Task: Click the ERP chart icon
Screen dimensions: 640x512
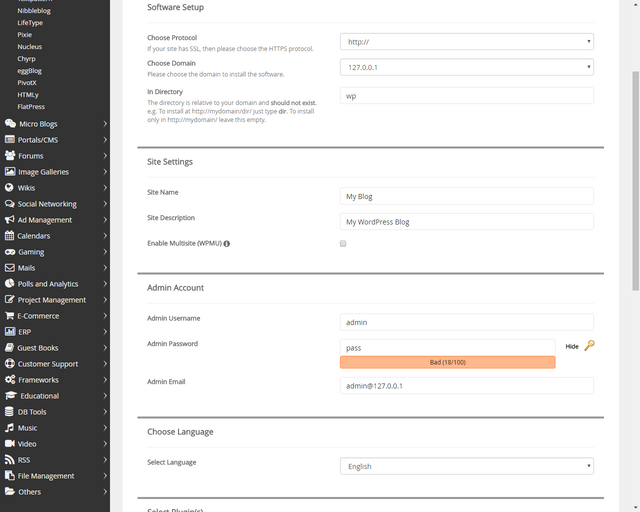Action: click(10, 332)
